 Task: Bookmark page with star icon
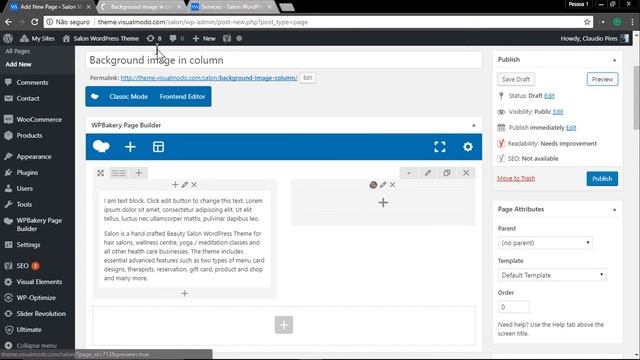[587, 22]
